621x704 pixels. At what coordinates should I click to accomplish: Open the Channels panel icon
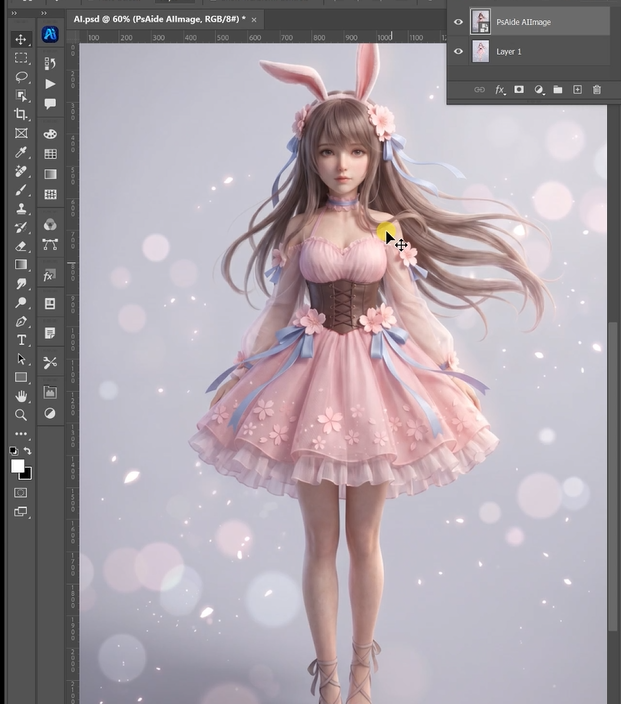(50, 224)
